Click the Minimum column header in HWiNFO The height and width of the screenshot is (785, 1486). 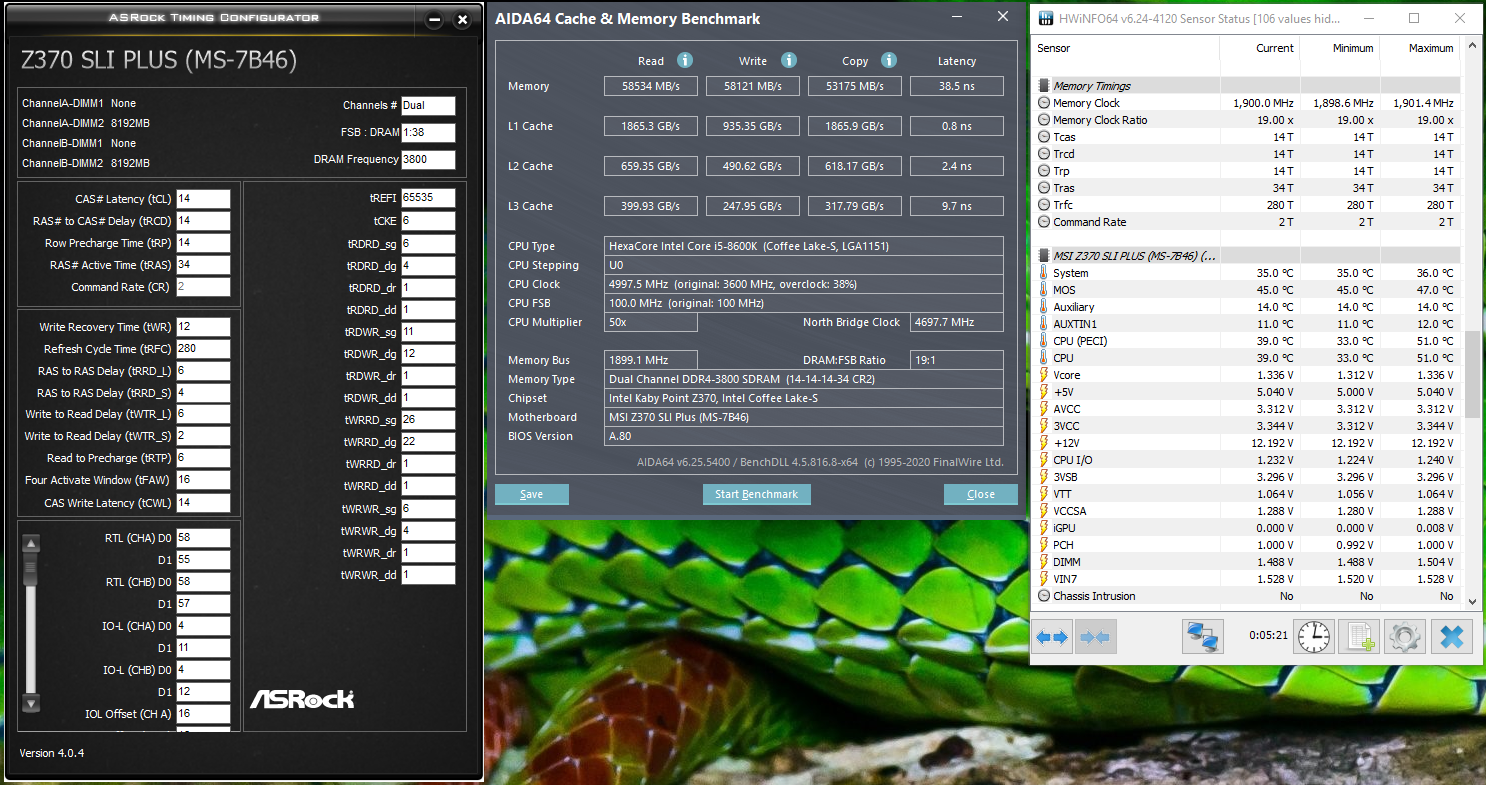click(1353, 48)
